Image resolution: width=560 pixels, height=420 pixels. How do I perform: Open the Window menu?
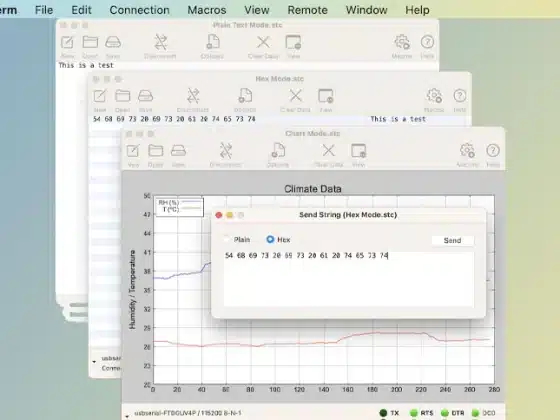coord(366,10)
